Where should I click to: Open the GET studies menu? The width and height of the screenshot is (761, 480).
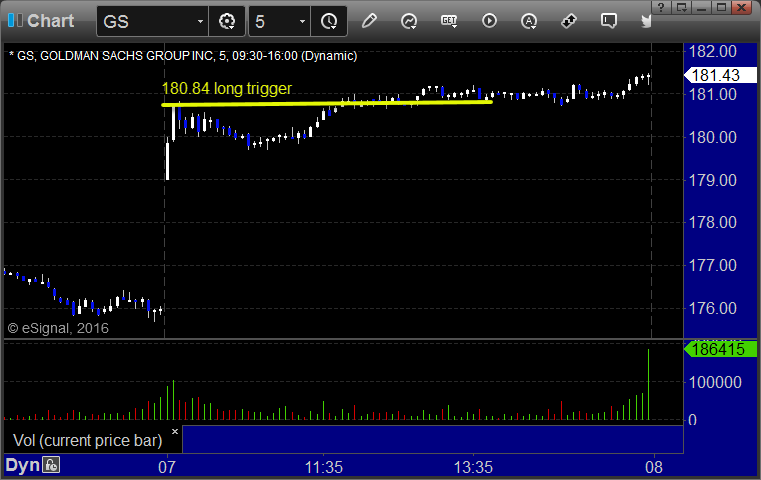point(449,21)
